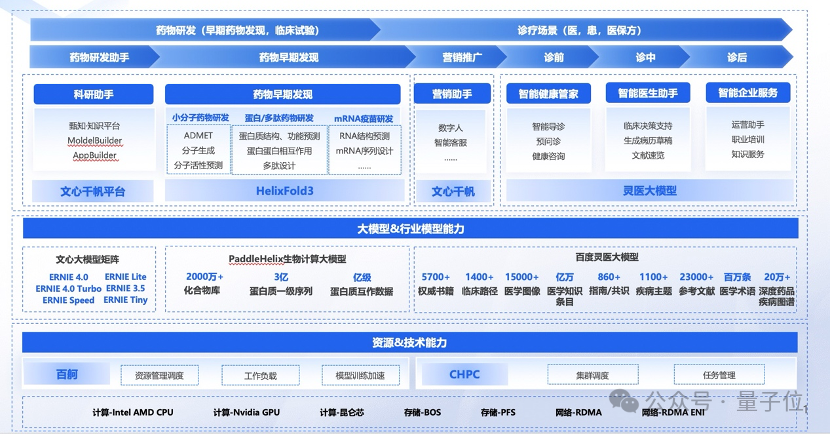Select the 小分子药物研发 subheading
This screenshot has width=830, height=434.
(x=200, y=117)
